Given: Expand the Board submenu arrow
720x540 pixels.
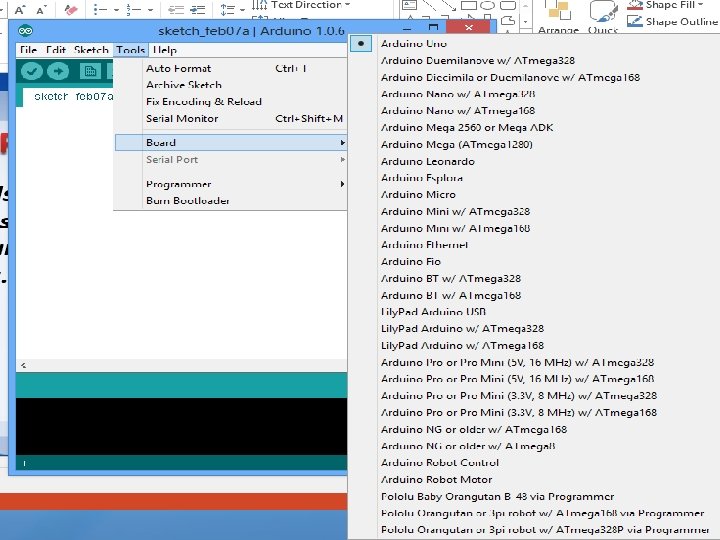Looking at the screenshot, I should [343, 143].
